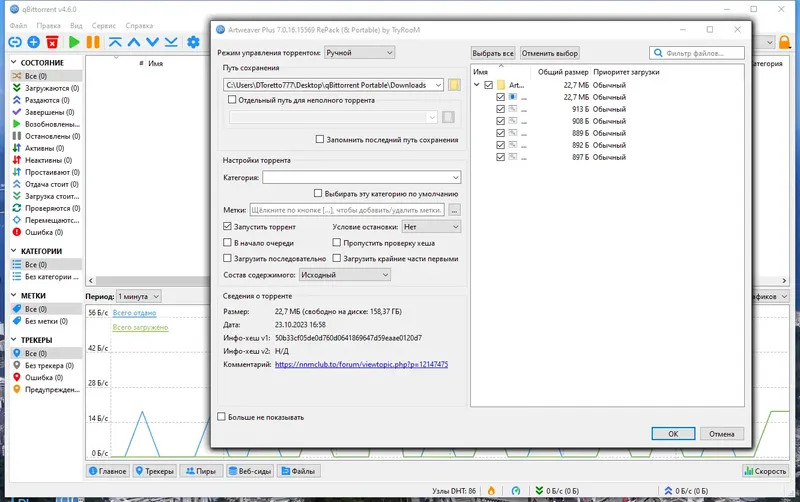Click the Отменить выбор button
Viewport: 800px width, 502px height.
coord(549,53)
